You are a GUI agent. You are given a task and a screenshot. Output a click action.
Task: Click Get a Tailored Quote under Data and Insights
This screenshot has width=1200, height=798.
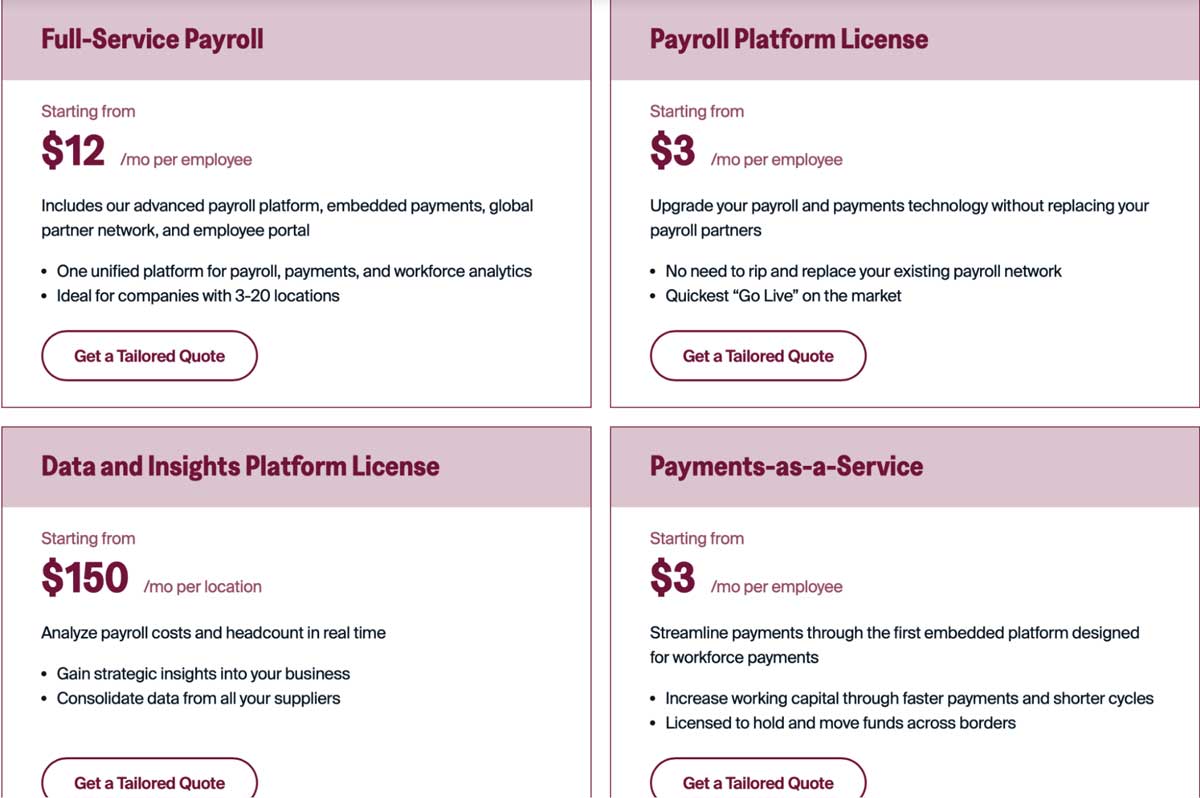[149, 782]
